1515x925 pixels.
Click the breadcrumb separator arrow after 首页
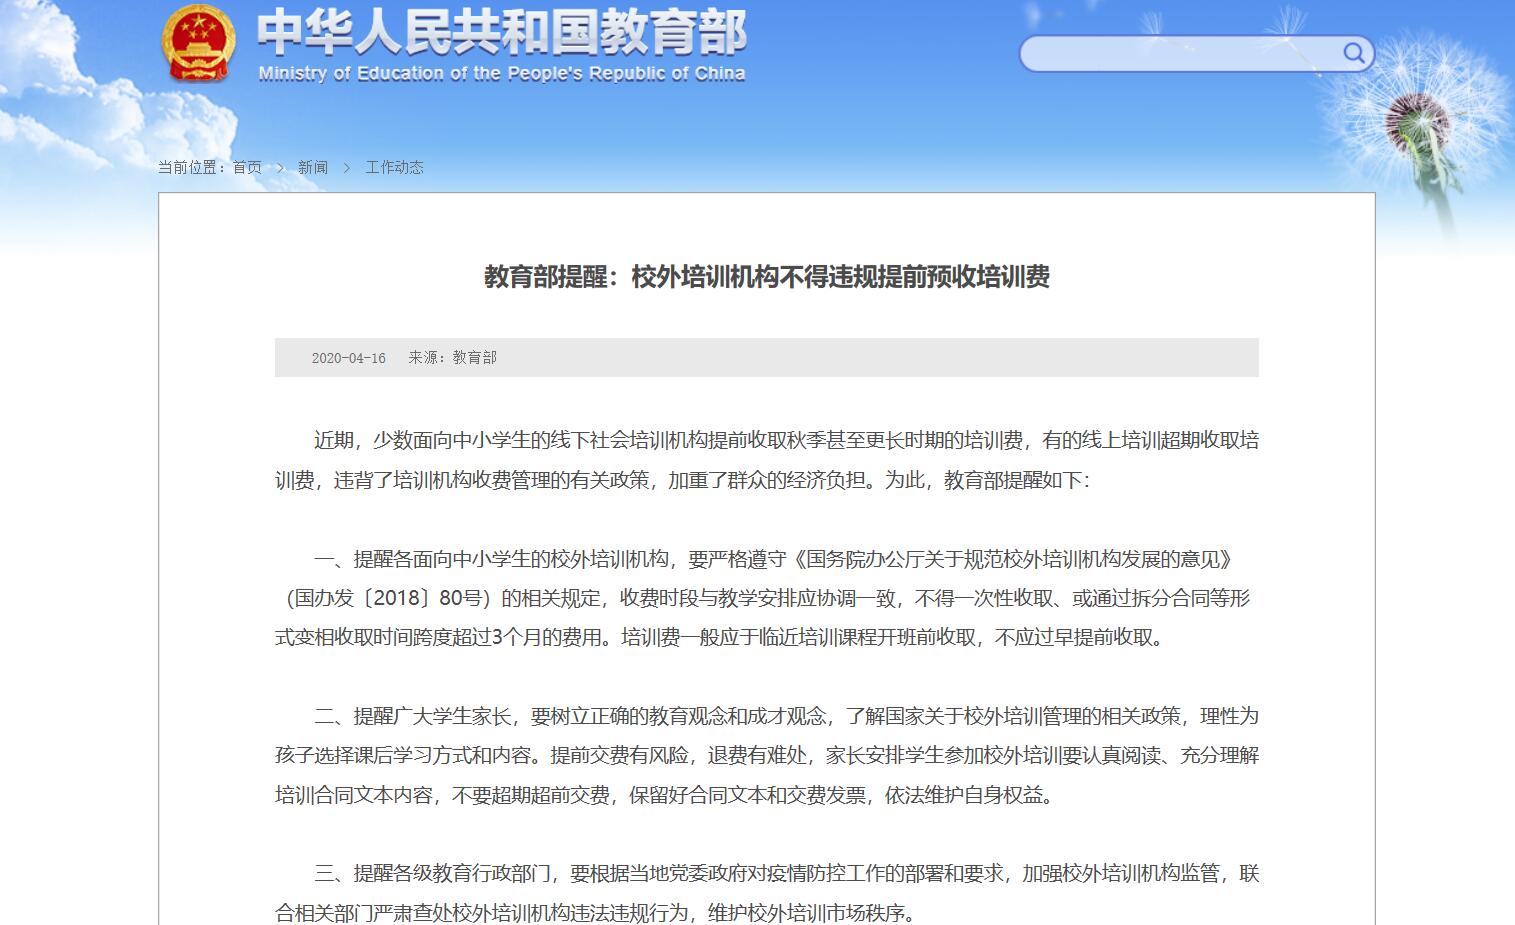point(282,167)
